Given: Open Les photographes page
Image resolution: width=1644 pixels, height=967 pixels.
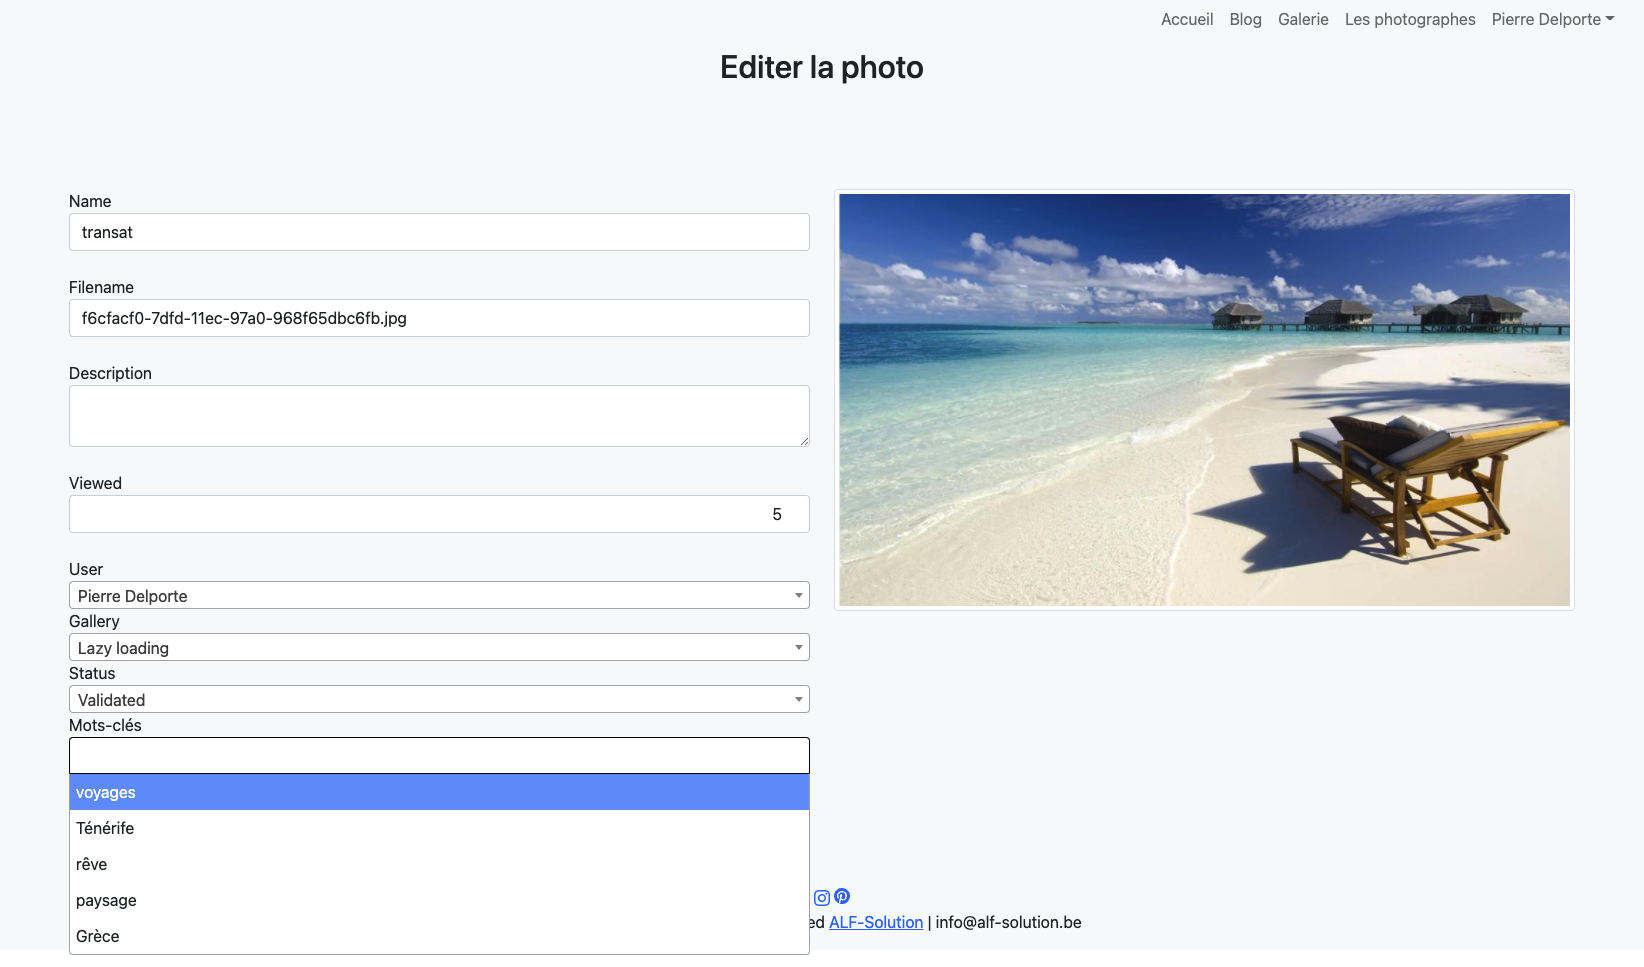Looking at the screenshot, I should [x=1410, y=19].
